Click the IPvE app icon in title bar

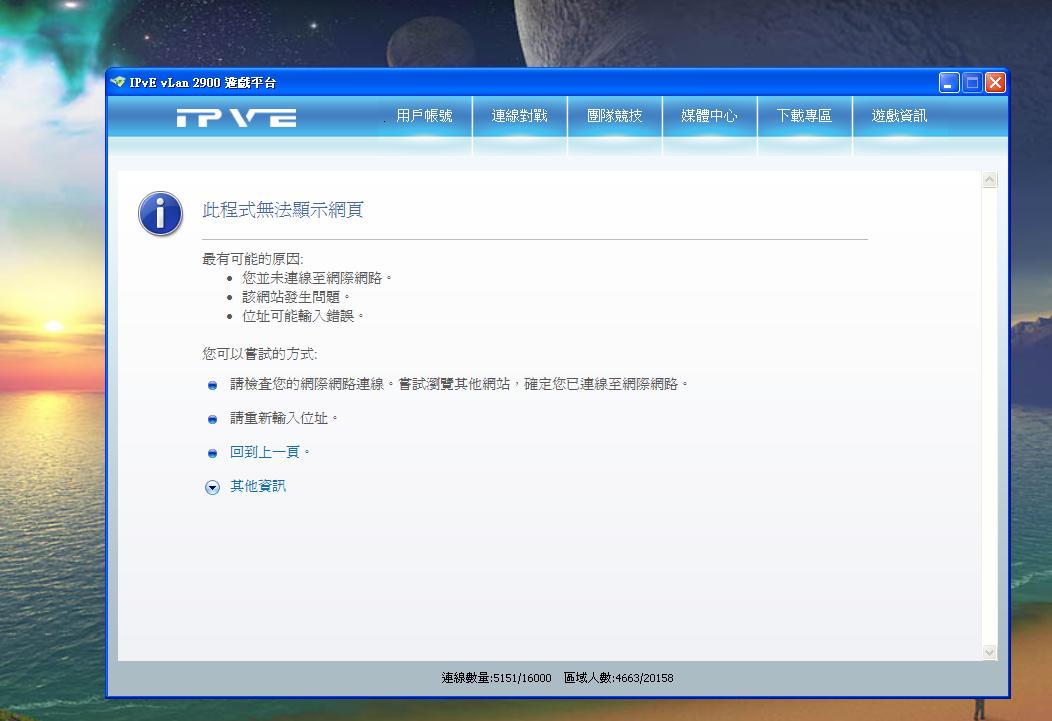pyautogui.click(x=119, y=83)
